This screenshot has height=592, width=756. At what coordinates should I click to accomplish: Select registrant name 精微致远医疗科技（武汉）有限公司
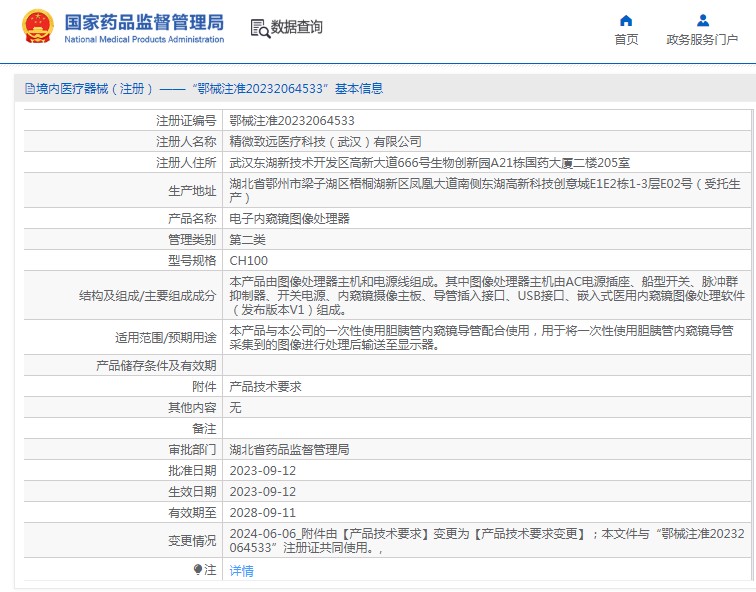pos(325,142)
